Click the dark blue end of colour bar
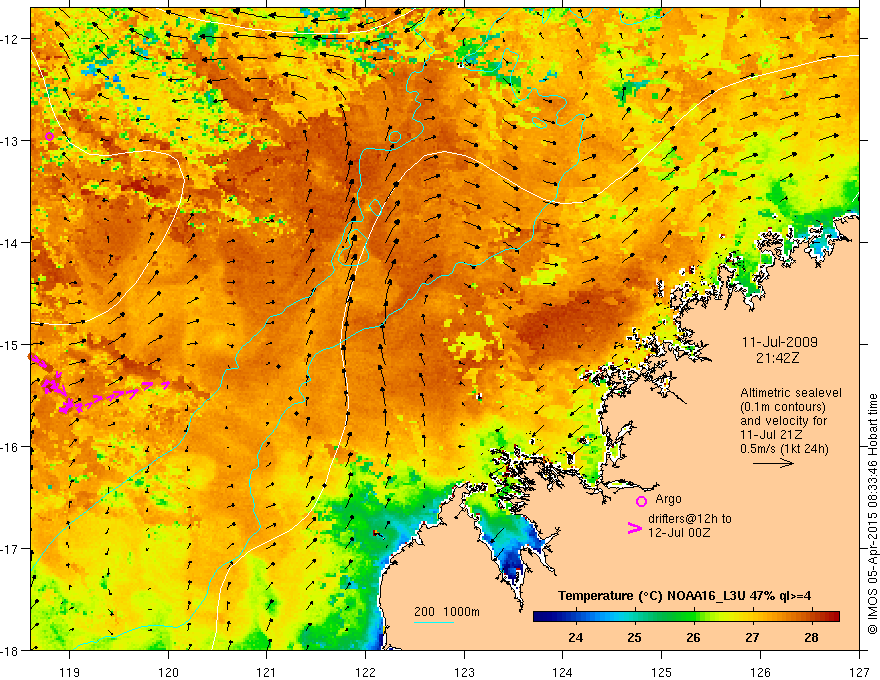The height and width of the screenshot is (680, 880). pos(539,617)
